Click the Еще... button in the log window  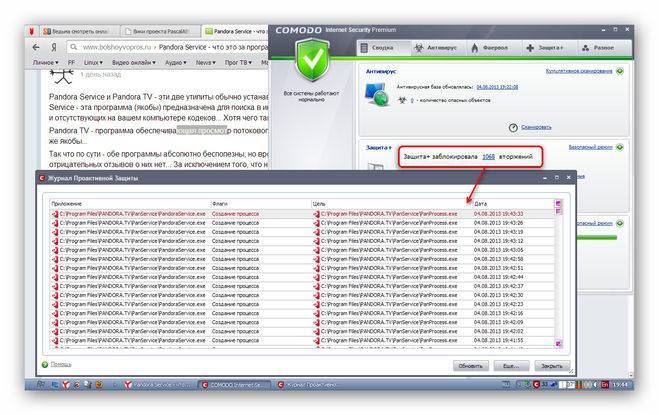[x=511, y=366]
